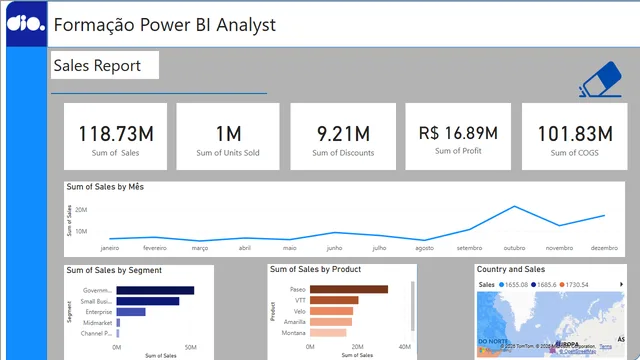Click the abril axis label
The width and height of the screenshot is (640, 360).
pyautogui.click(x=245, y=248)
